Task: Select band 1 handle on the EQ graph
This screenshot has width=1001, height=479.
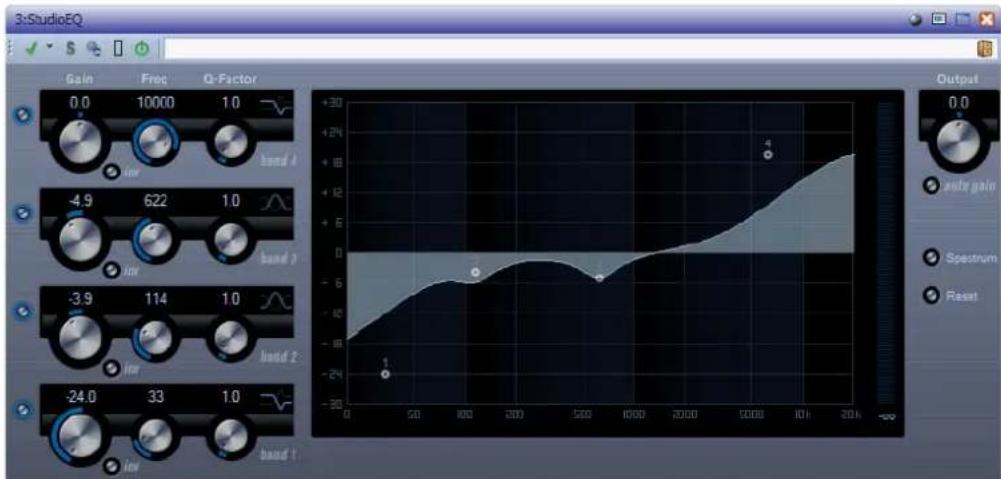Action: pyautogui.click(x=385, y=374)
